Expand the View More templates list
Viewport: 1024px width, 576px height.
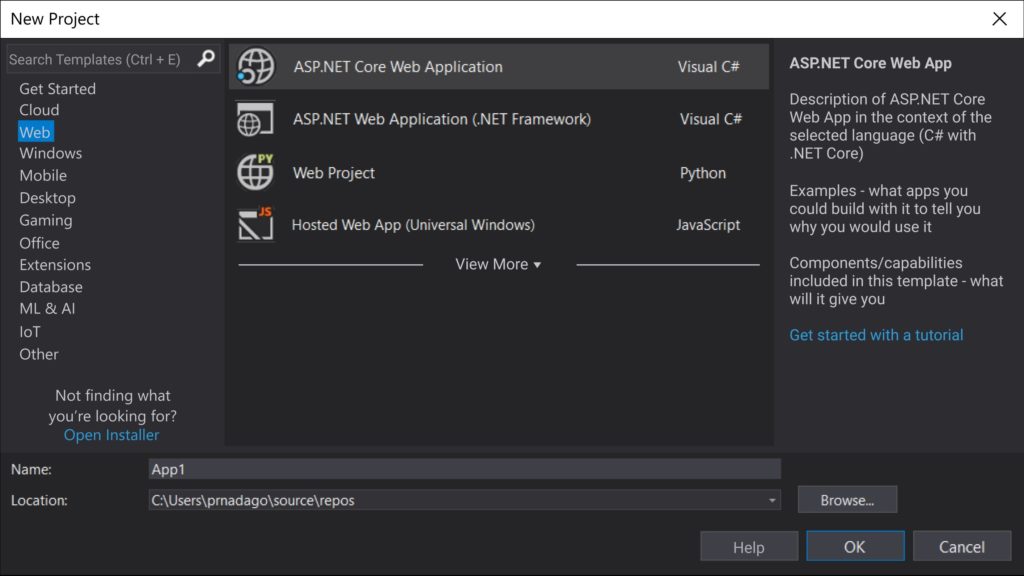[497, 264]
